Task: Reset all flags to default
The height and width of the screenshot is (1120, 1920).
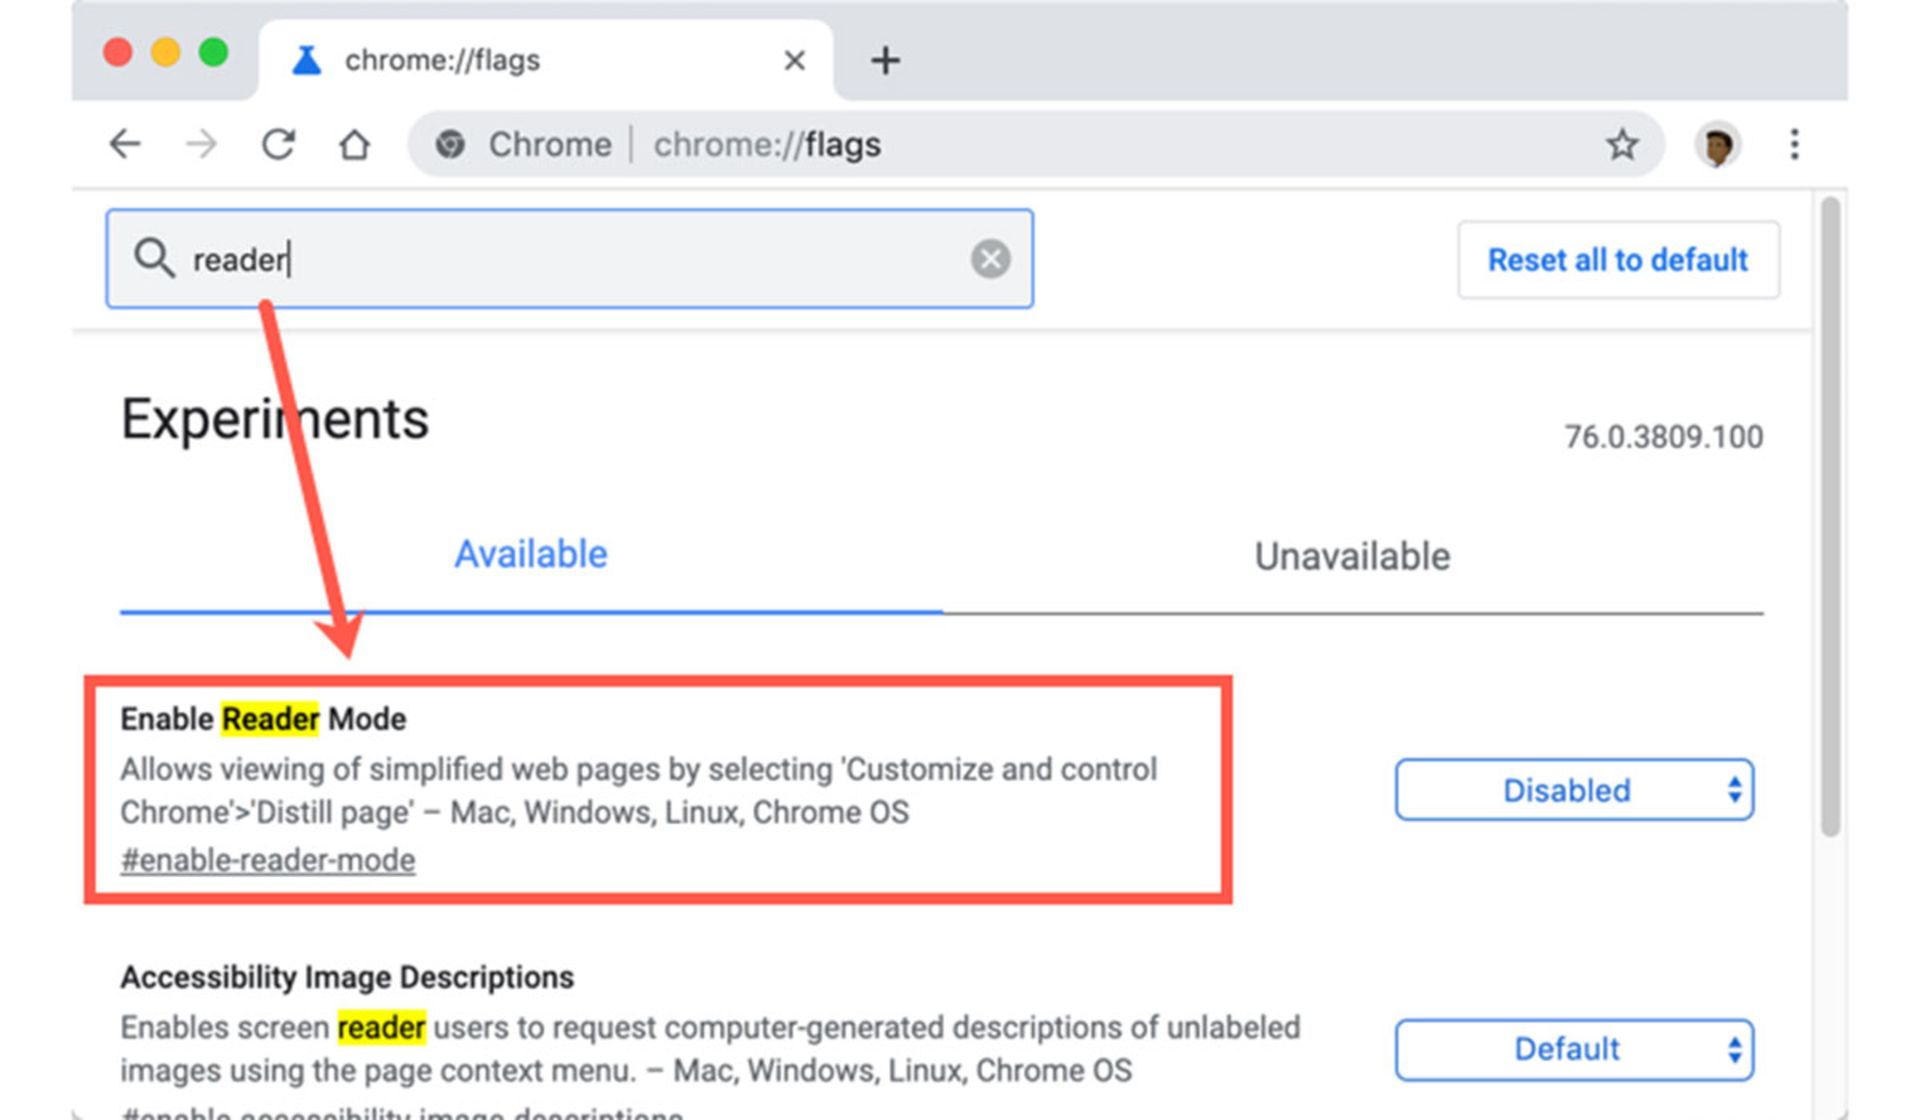Action: click(x=1618, y=260)
